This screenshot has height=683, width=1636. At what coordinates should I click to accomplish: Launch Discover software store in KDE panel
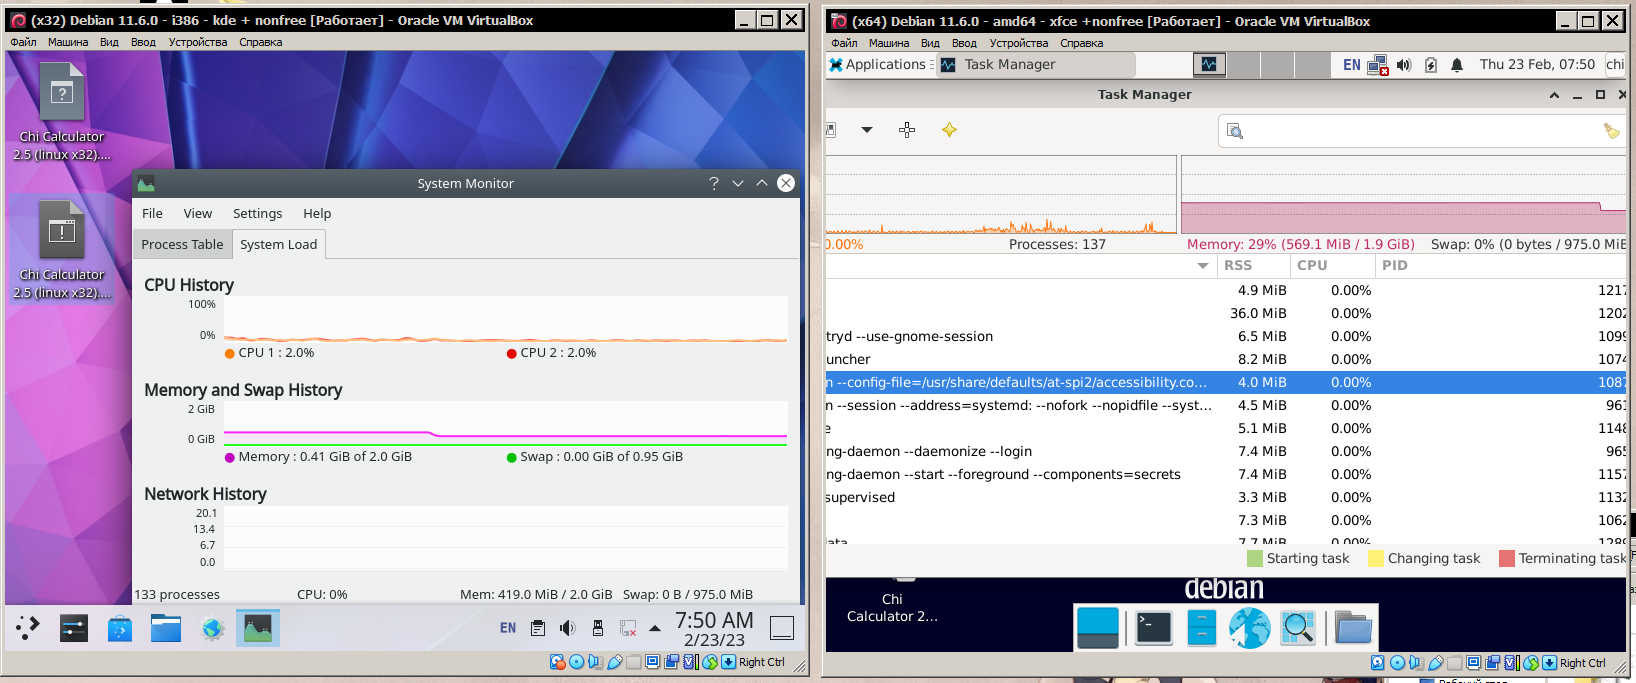(120, 628)
